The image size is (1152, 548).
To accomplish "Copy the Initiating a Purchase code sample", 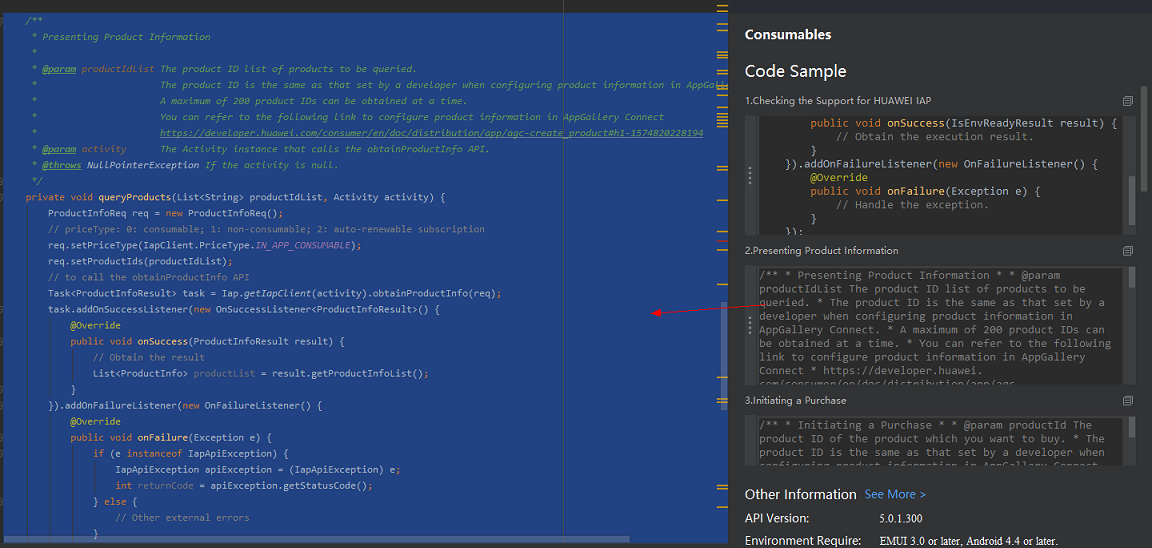I will [x=1128, y=400].
